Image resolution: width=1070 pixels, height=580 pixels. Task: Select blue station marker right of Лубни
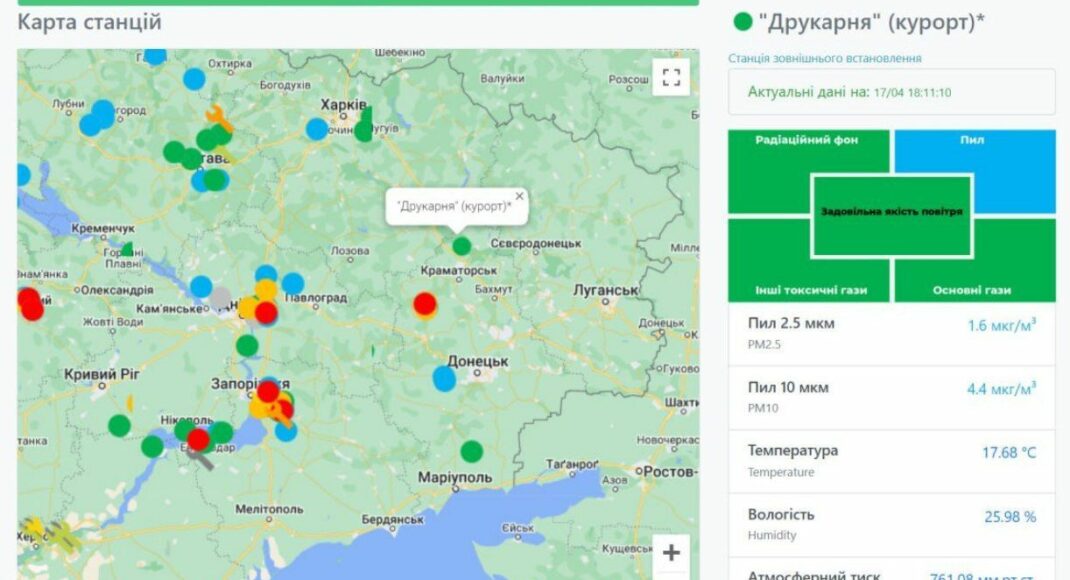[102, 111]
